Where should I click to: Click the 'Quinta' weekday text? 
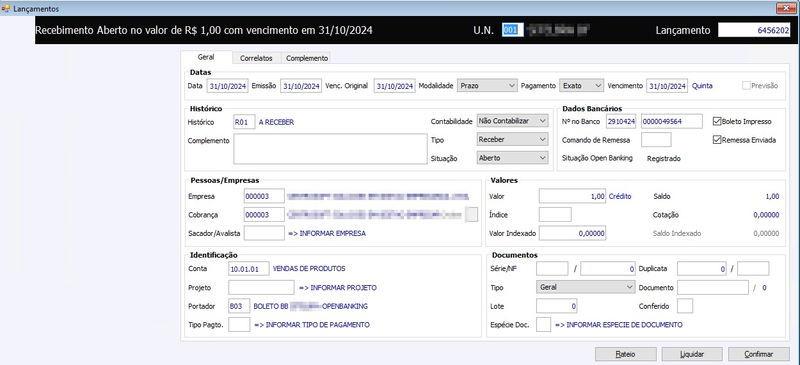702,86
